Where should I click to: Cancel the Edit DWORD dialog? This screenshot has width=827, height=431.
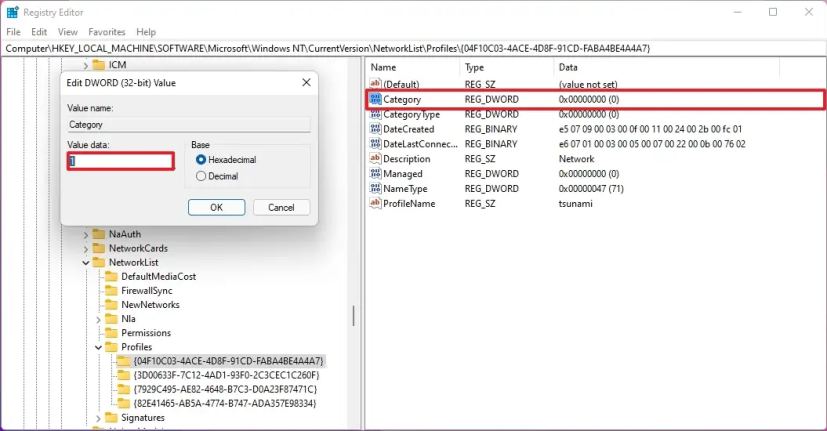click(281, 207)
